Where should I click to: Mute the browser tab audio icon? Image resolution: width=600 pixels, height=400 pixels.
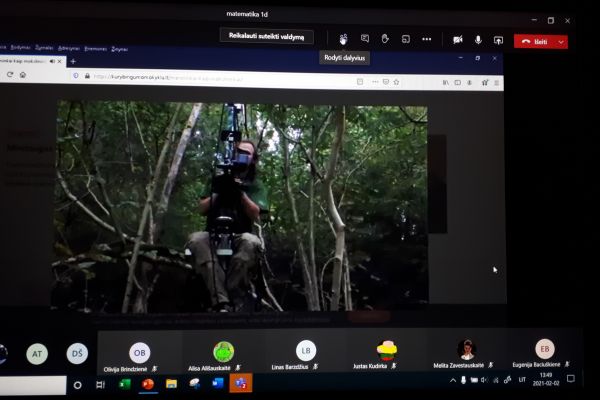tap(52, 61)
